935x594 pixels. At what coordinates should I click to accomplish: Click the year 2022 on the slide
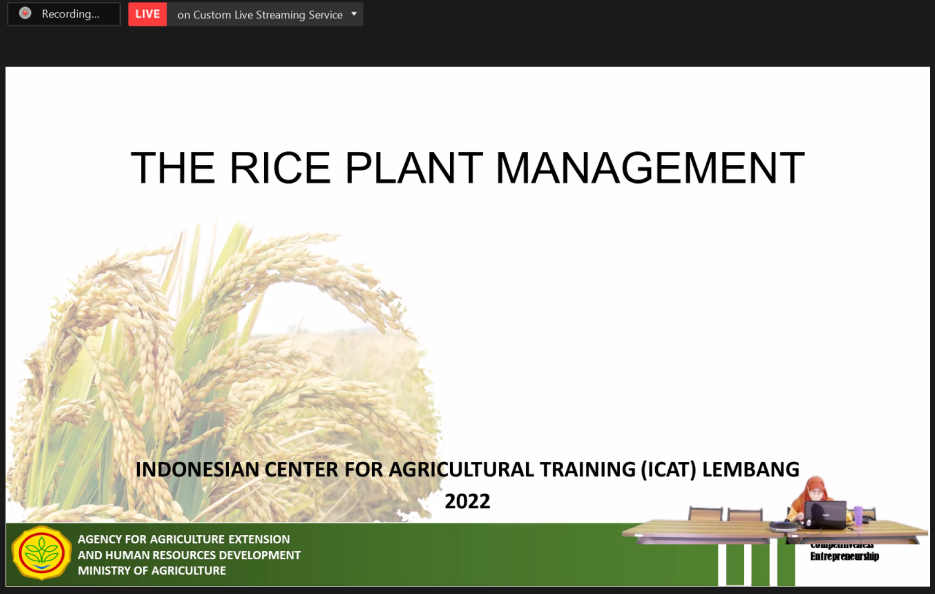tap(467, 501)
